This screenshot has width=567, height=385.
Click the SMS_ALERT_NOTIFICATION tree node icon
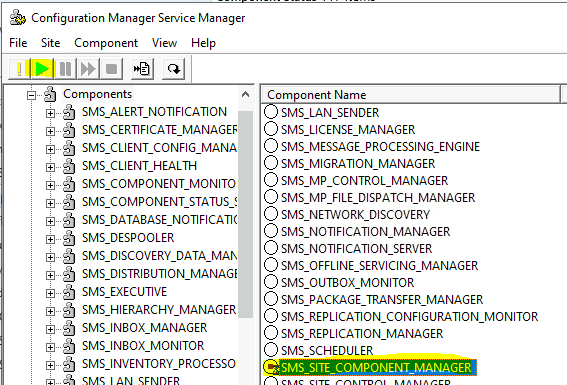69,112
